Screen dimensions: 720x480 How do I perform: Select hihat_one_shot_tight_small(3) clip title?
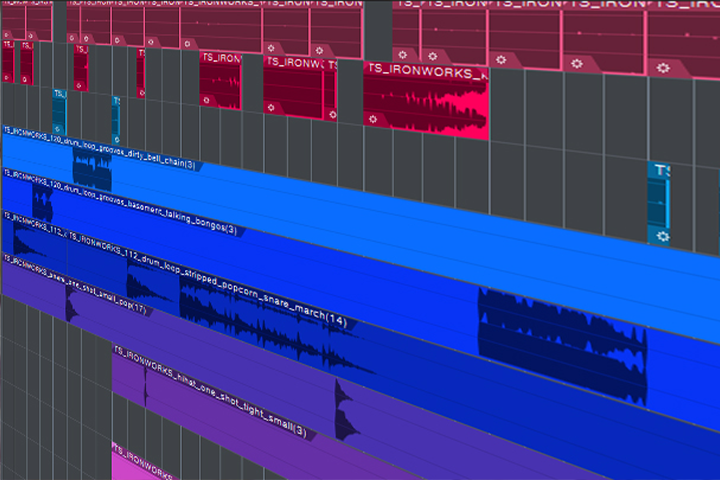point(210,391)
